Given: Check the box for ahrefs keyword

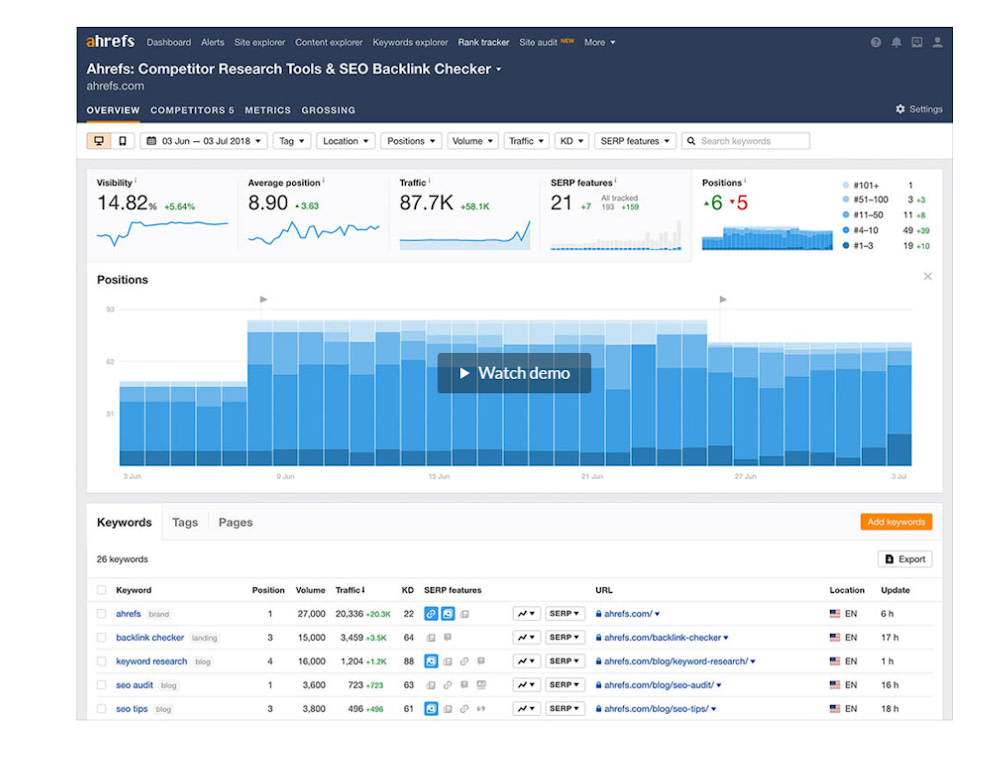Looking at the screenshot, I should (101, 614).
